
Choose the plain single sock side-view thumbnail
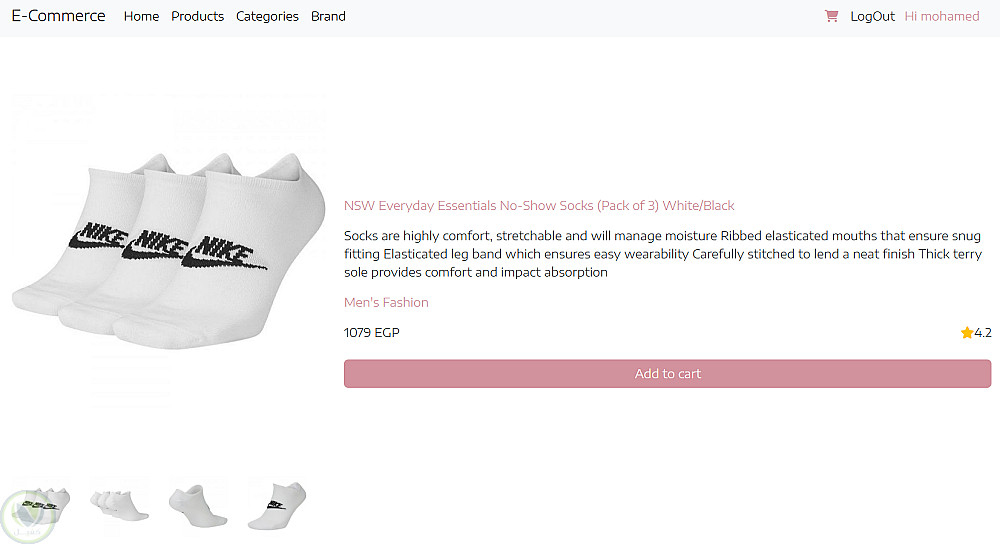pos(198,505)
